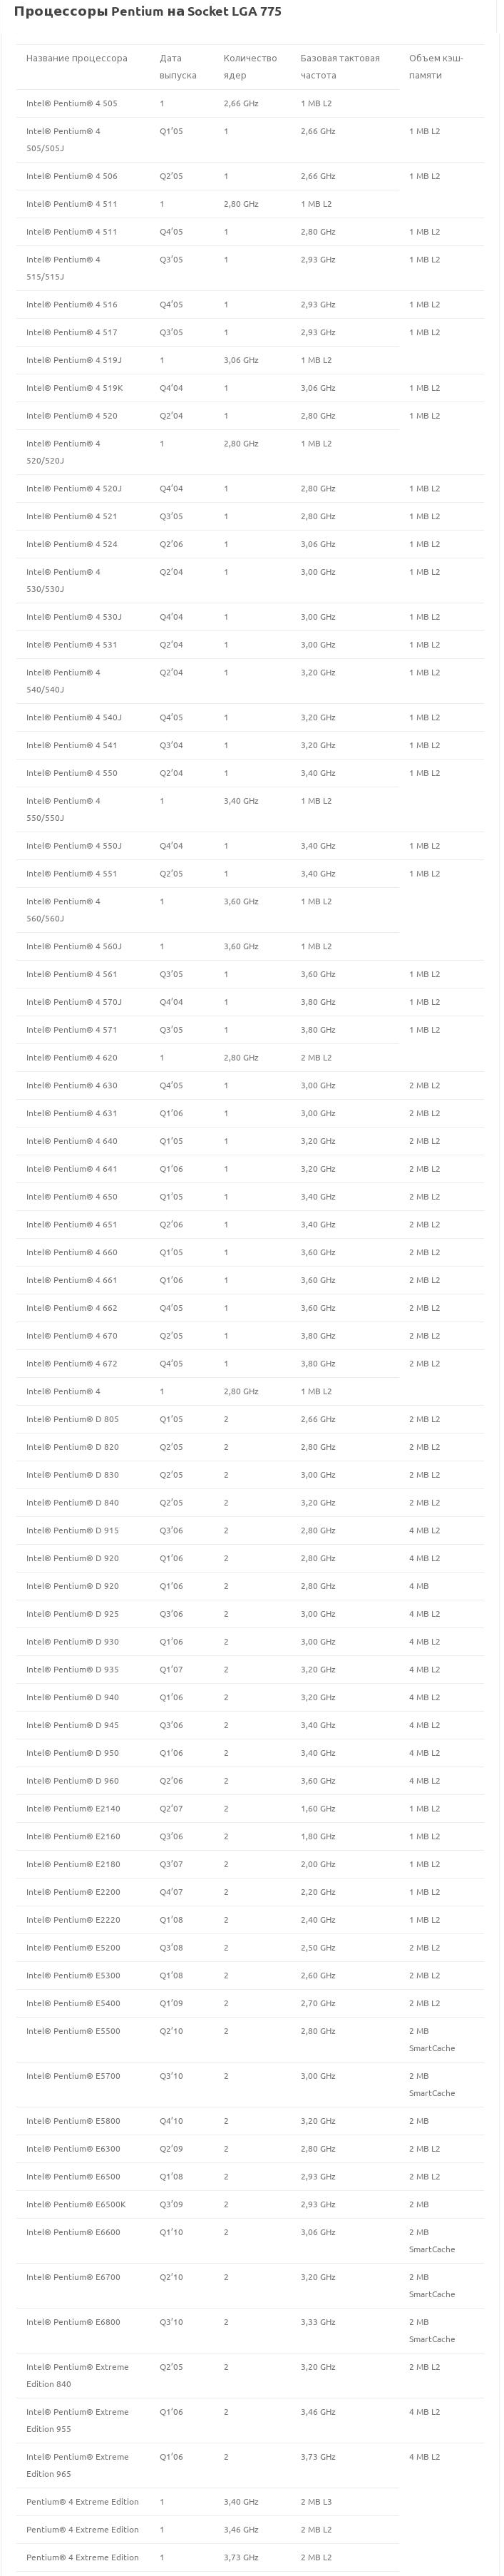Select the Pentium Extreme Edition 965 name
The width and height of the screenshot is (504, 2576).
coord(77,2465)
